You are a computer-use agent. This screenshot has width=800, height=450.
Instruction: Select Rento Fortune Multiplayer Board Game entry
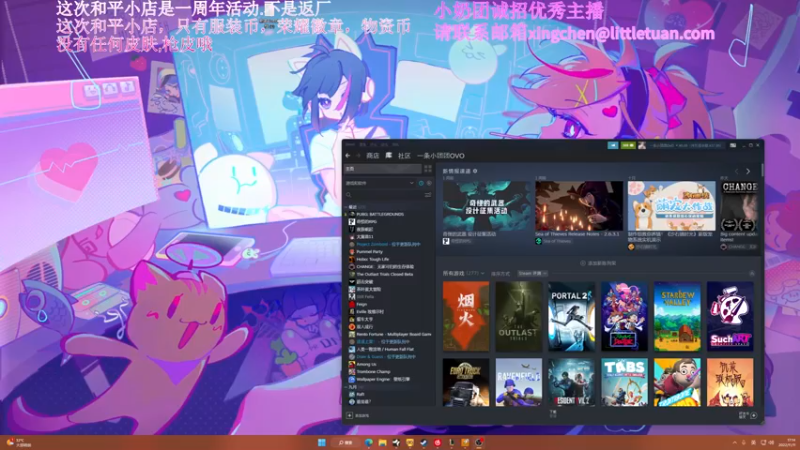coord(389,334)
